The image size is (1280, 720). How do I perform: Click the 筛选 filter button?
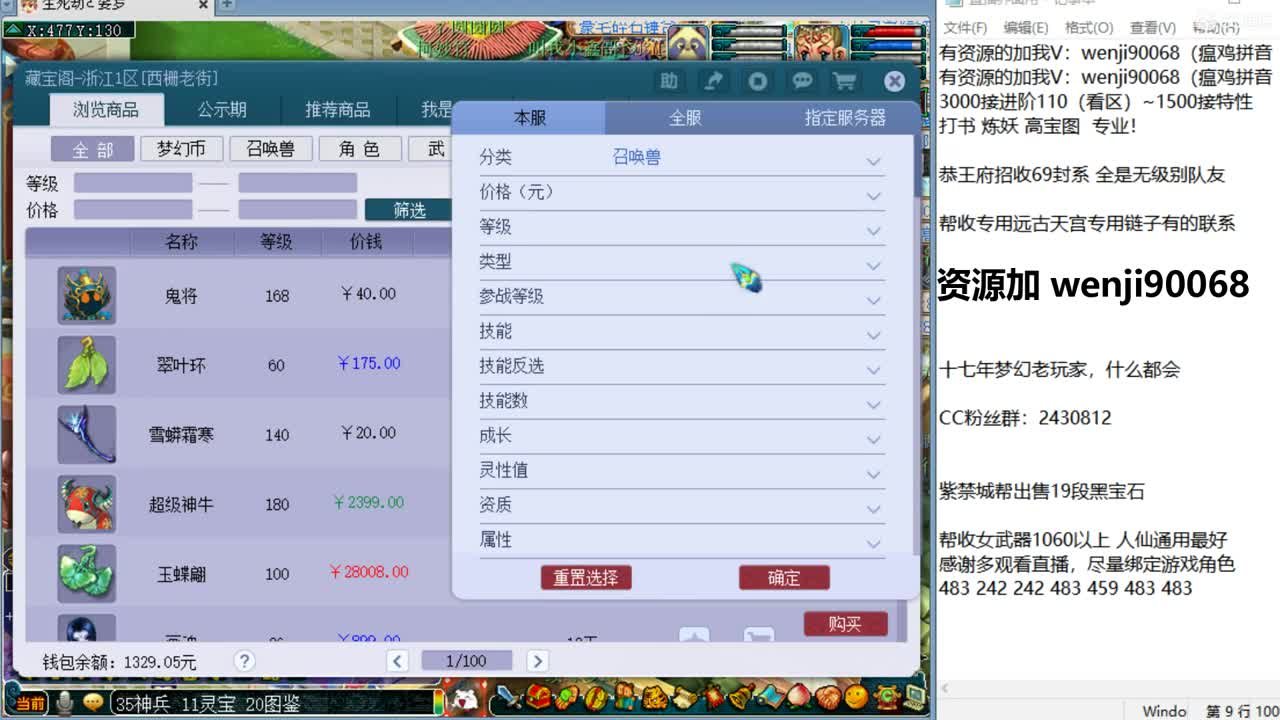point(409,210)
